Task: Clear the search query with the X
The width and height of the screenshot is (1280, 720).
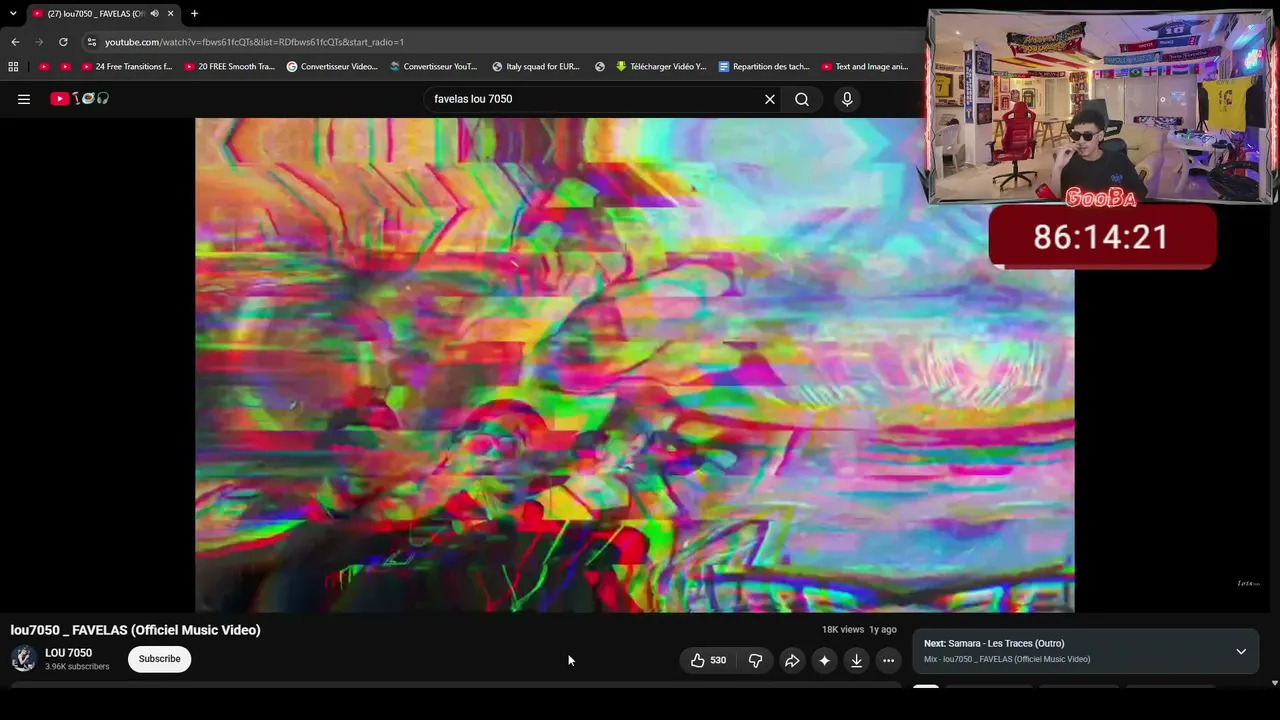Action: [770, 99]
